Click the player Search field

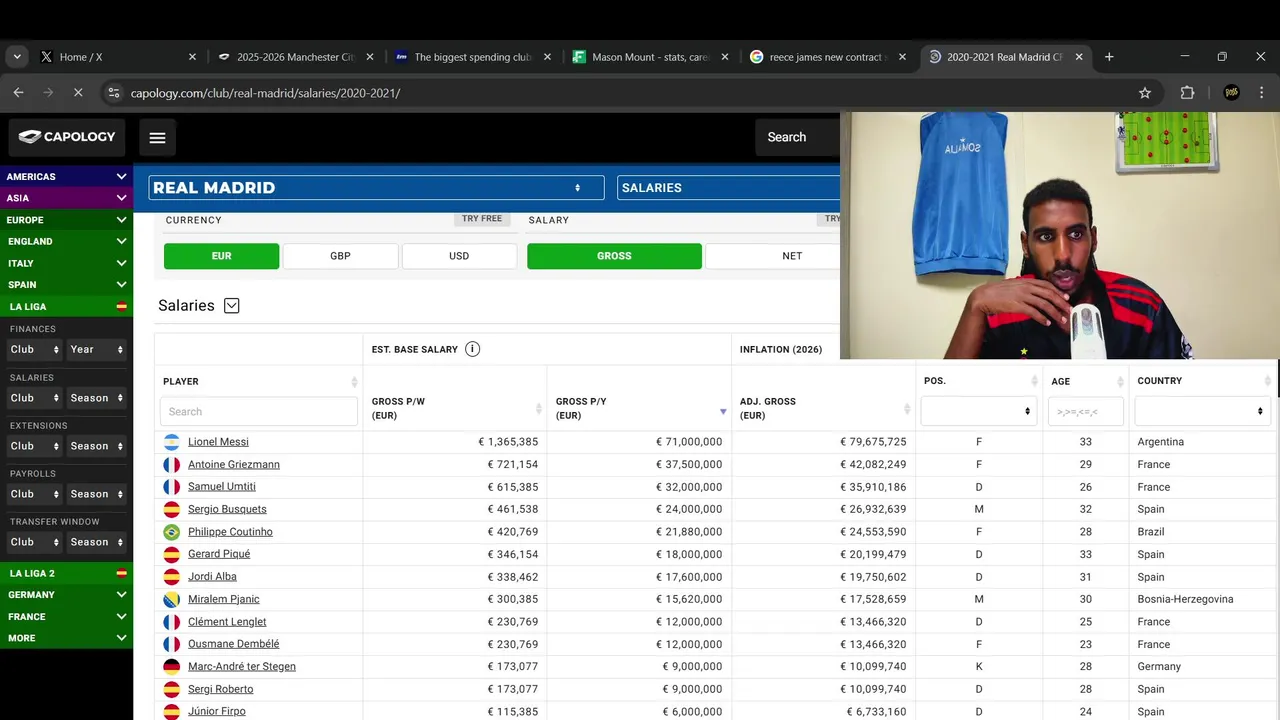tap(258, 411)
